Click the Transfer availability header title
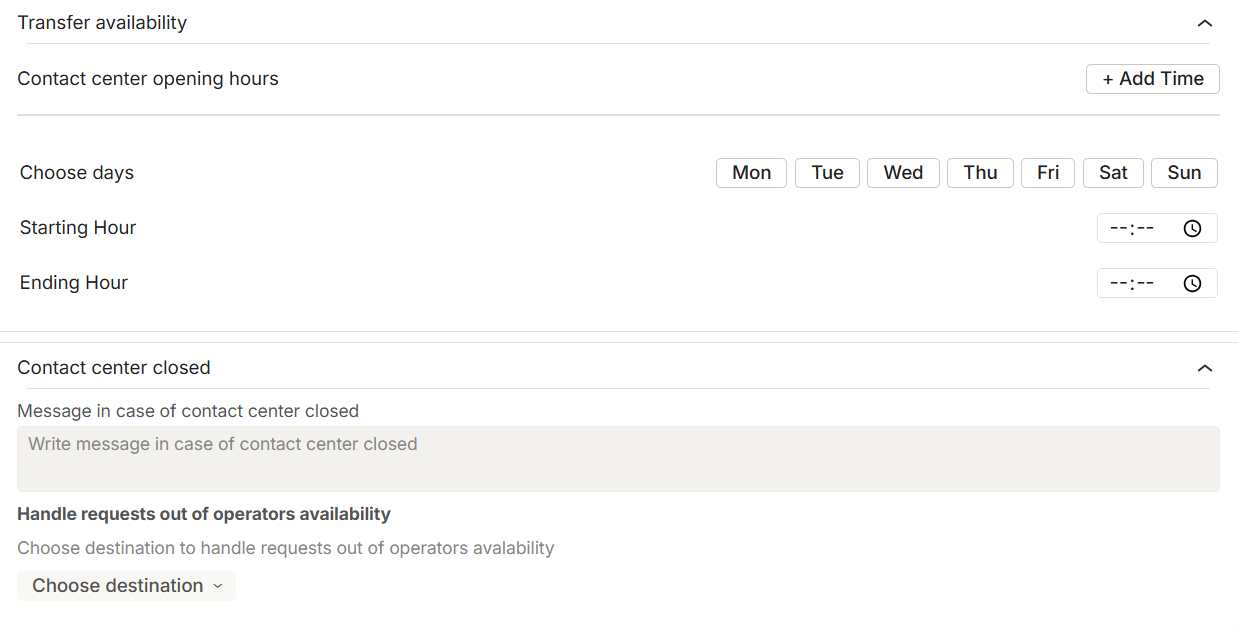Screen dimensions: 1238x631 [x=102, y=23]
